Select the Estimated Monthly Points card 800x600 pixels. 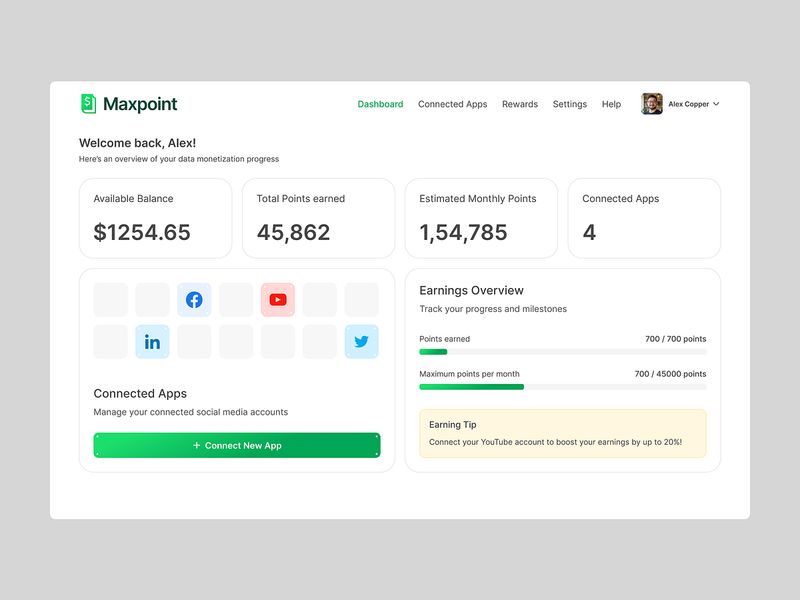(481, 218)
